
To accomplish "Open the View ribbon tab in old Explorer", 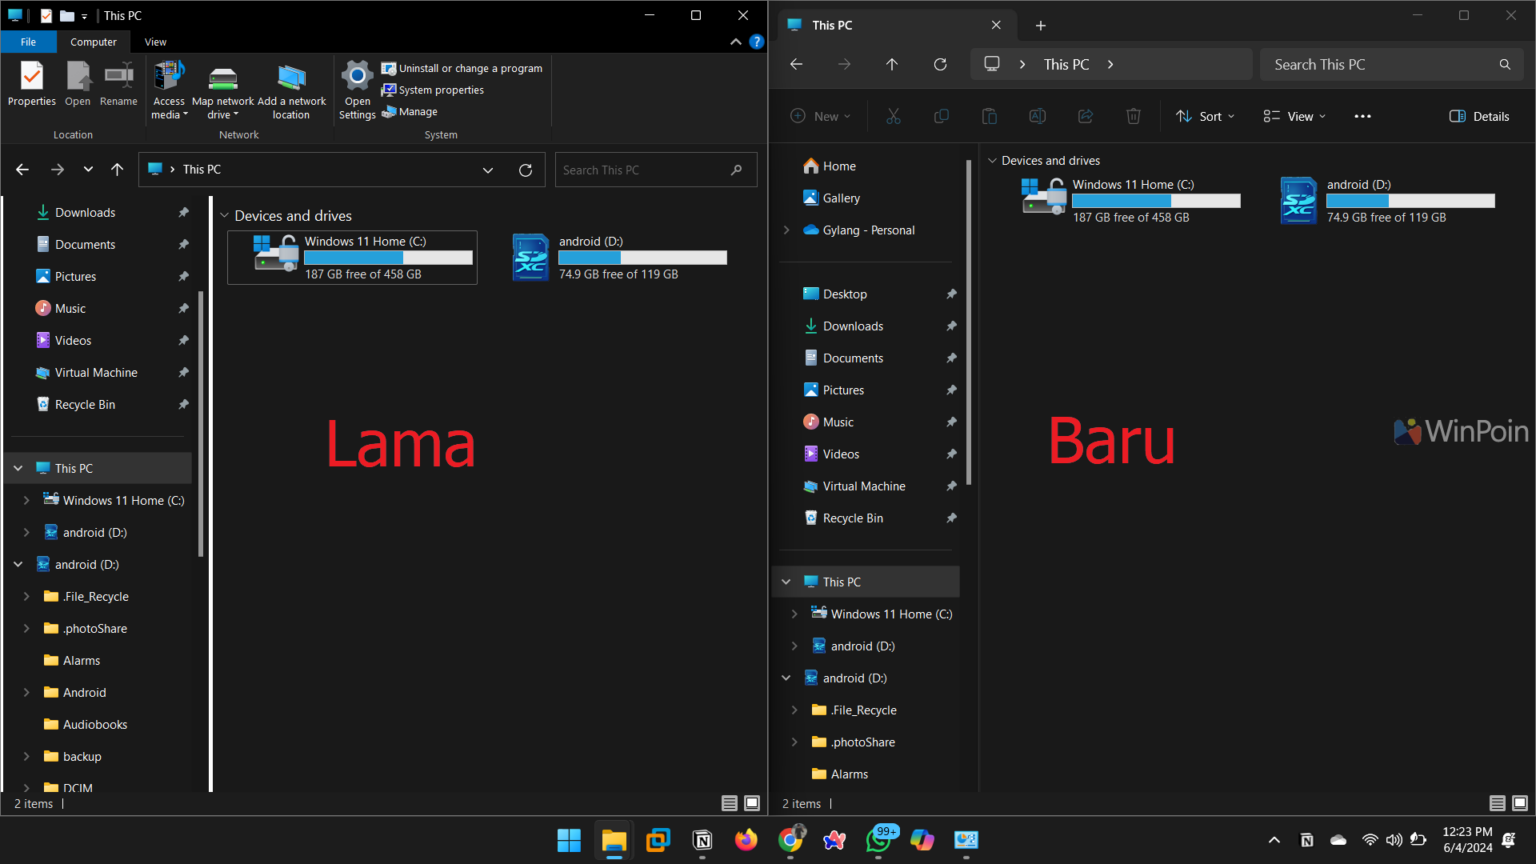I will tap(155, 42).
